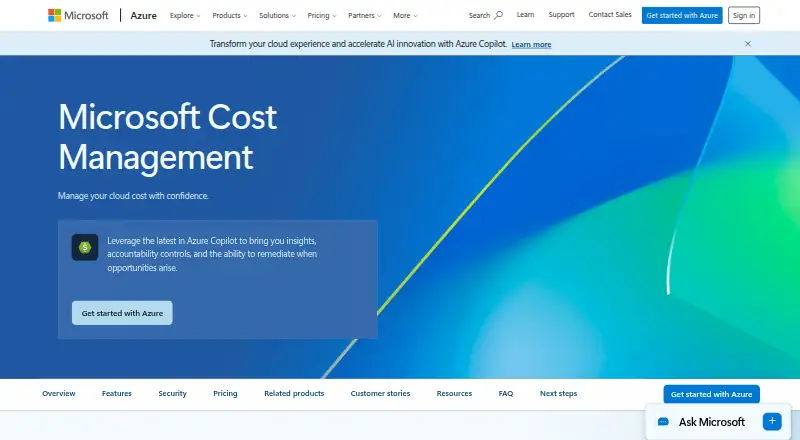The width and height of the screenshot is (800, 440).
Task: Expand the Ask Microsoft chat with plus
Action: (x=772, y=421)
